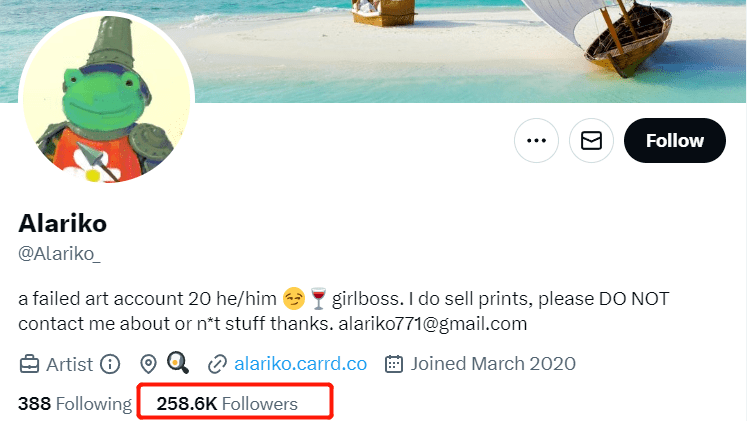The image size is (748, 421).
Task: Click the calendar joined-date icon
Action: tap(394, 363)
